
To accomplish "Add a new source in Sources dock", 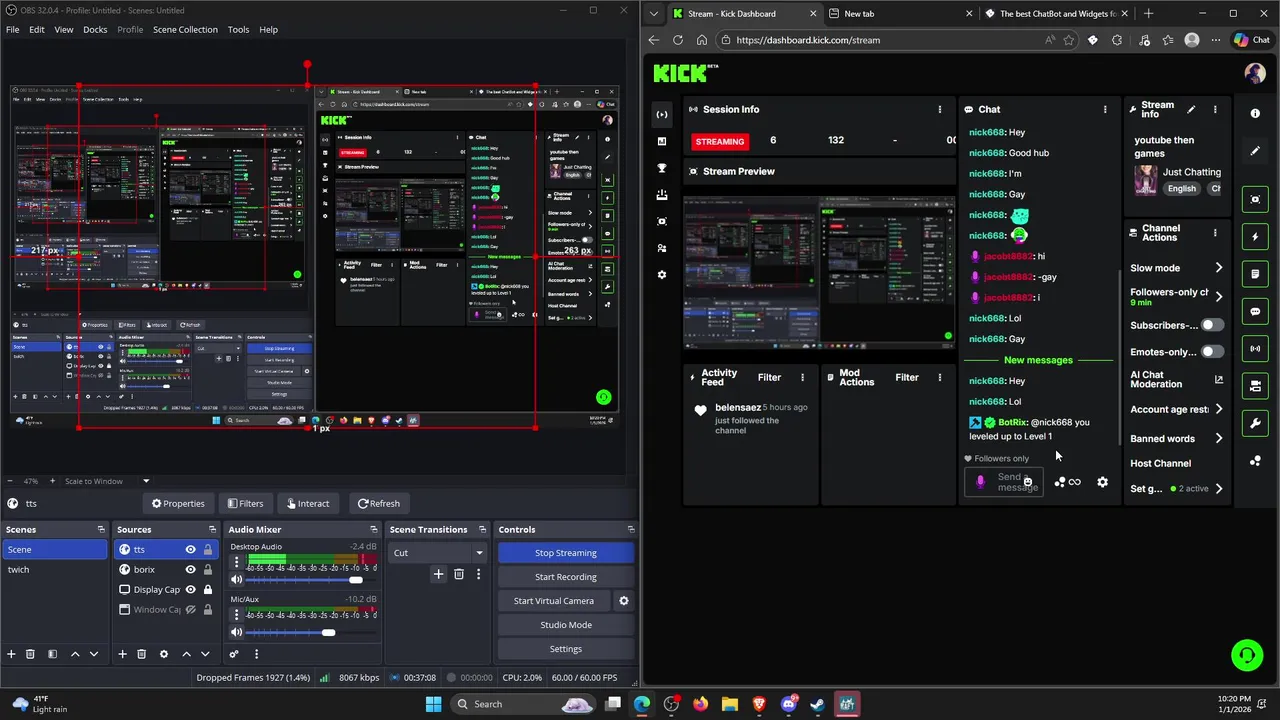I will tap(122, 654).
